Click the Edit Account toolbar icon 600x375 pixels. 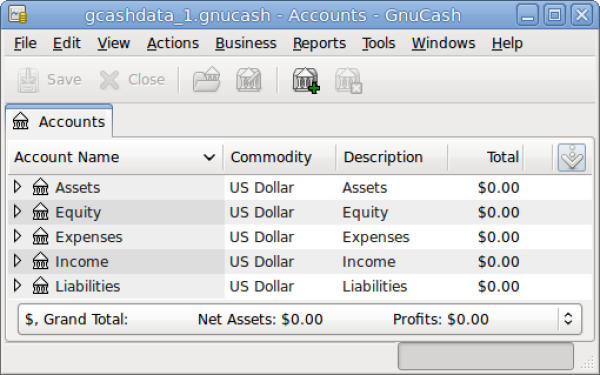249,80
